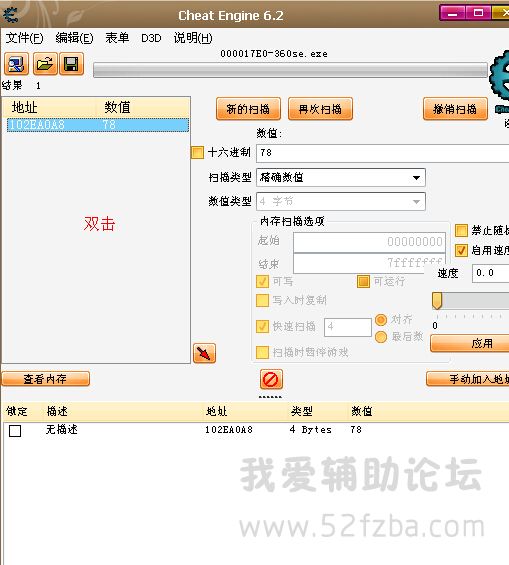The height and width of the screenshot is (565, 509).
Task: Click the 查看内存 button
Action: coord(45,379)
